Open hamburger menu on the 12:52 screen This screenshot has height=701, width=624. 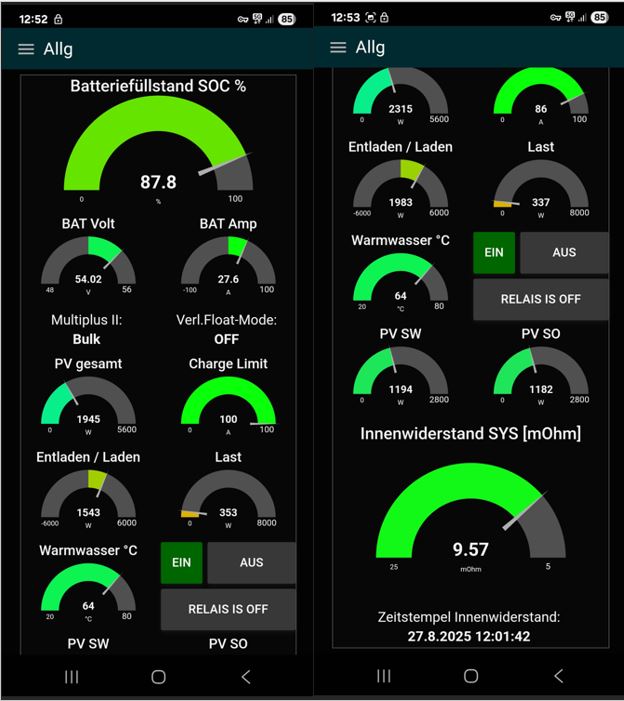tap(26, 49)
